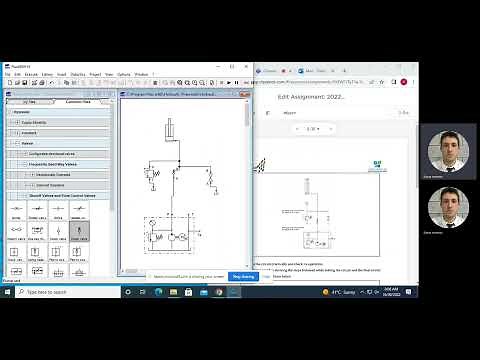Image resolution: width=480 pixels, height=360 pixels.
Task: Collapse the Valves library group
Action: [x=18, y=143]
